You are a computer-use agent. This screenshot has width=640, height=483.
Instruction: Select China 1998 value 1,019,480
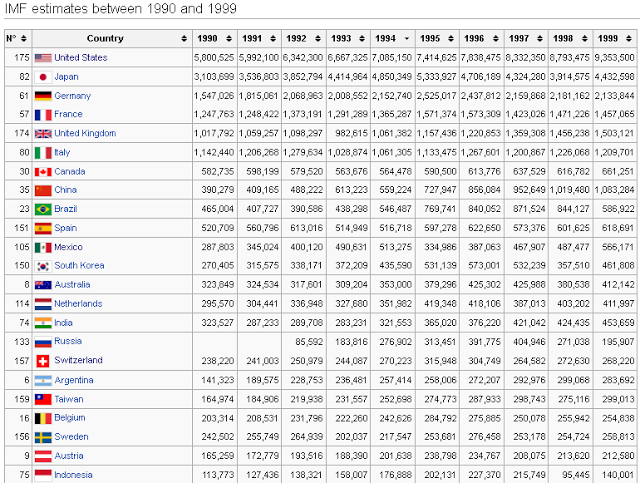click(x=569, y=190)
